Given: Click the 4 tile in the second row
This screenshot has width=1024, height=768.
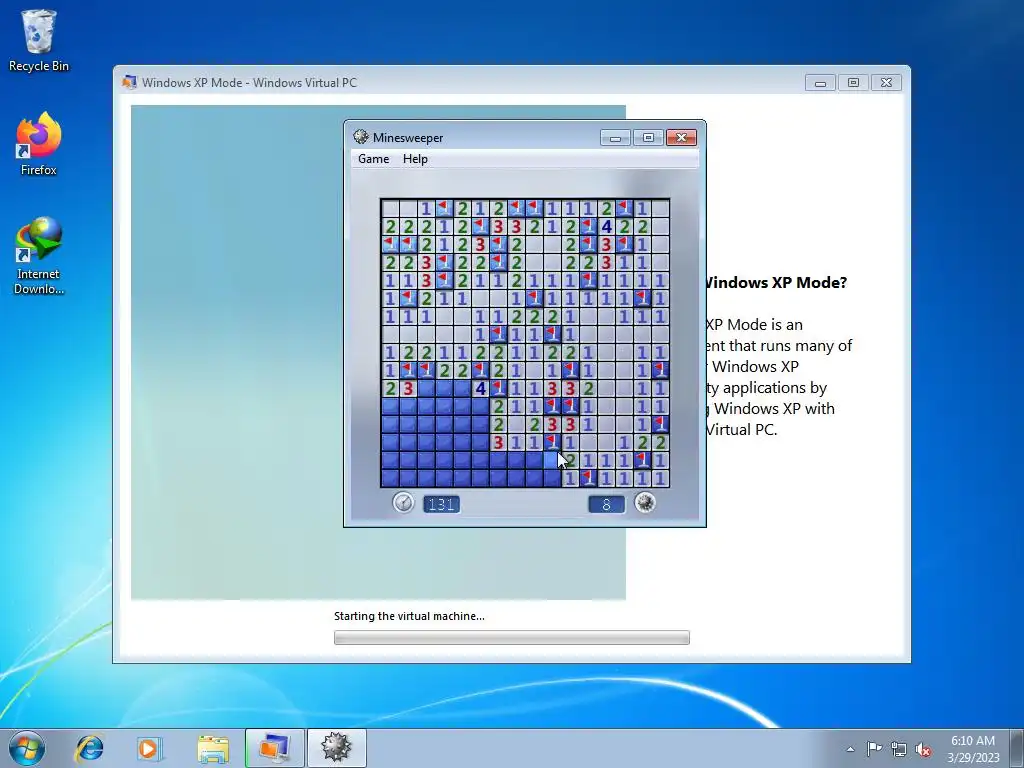Looking at the screenshot, I should (607, 227).
